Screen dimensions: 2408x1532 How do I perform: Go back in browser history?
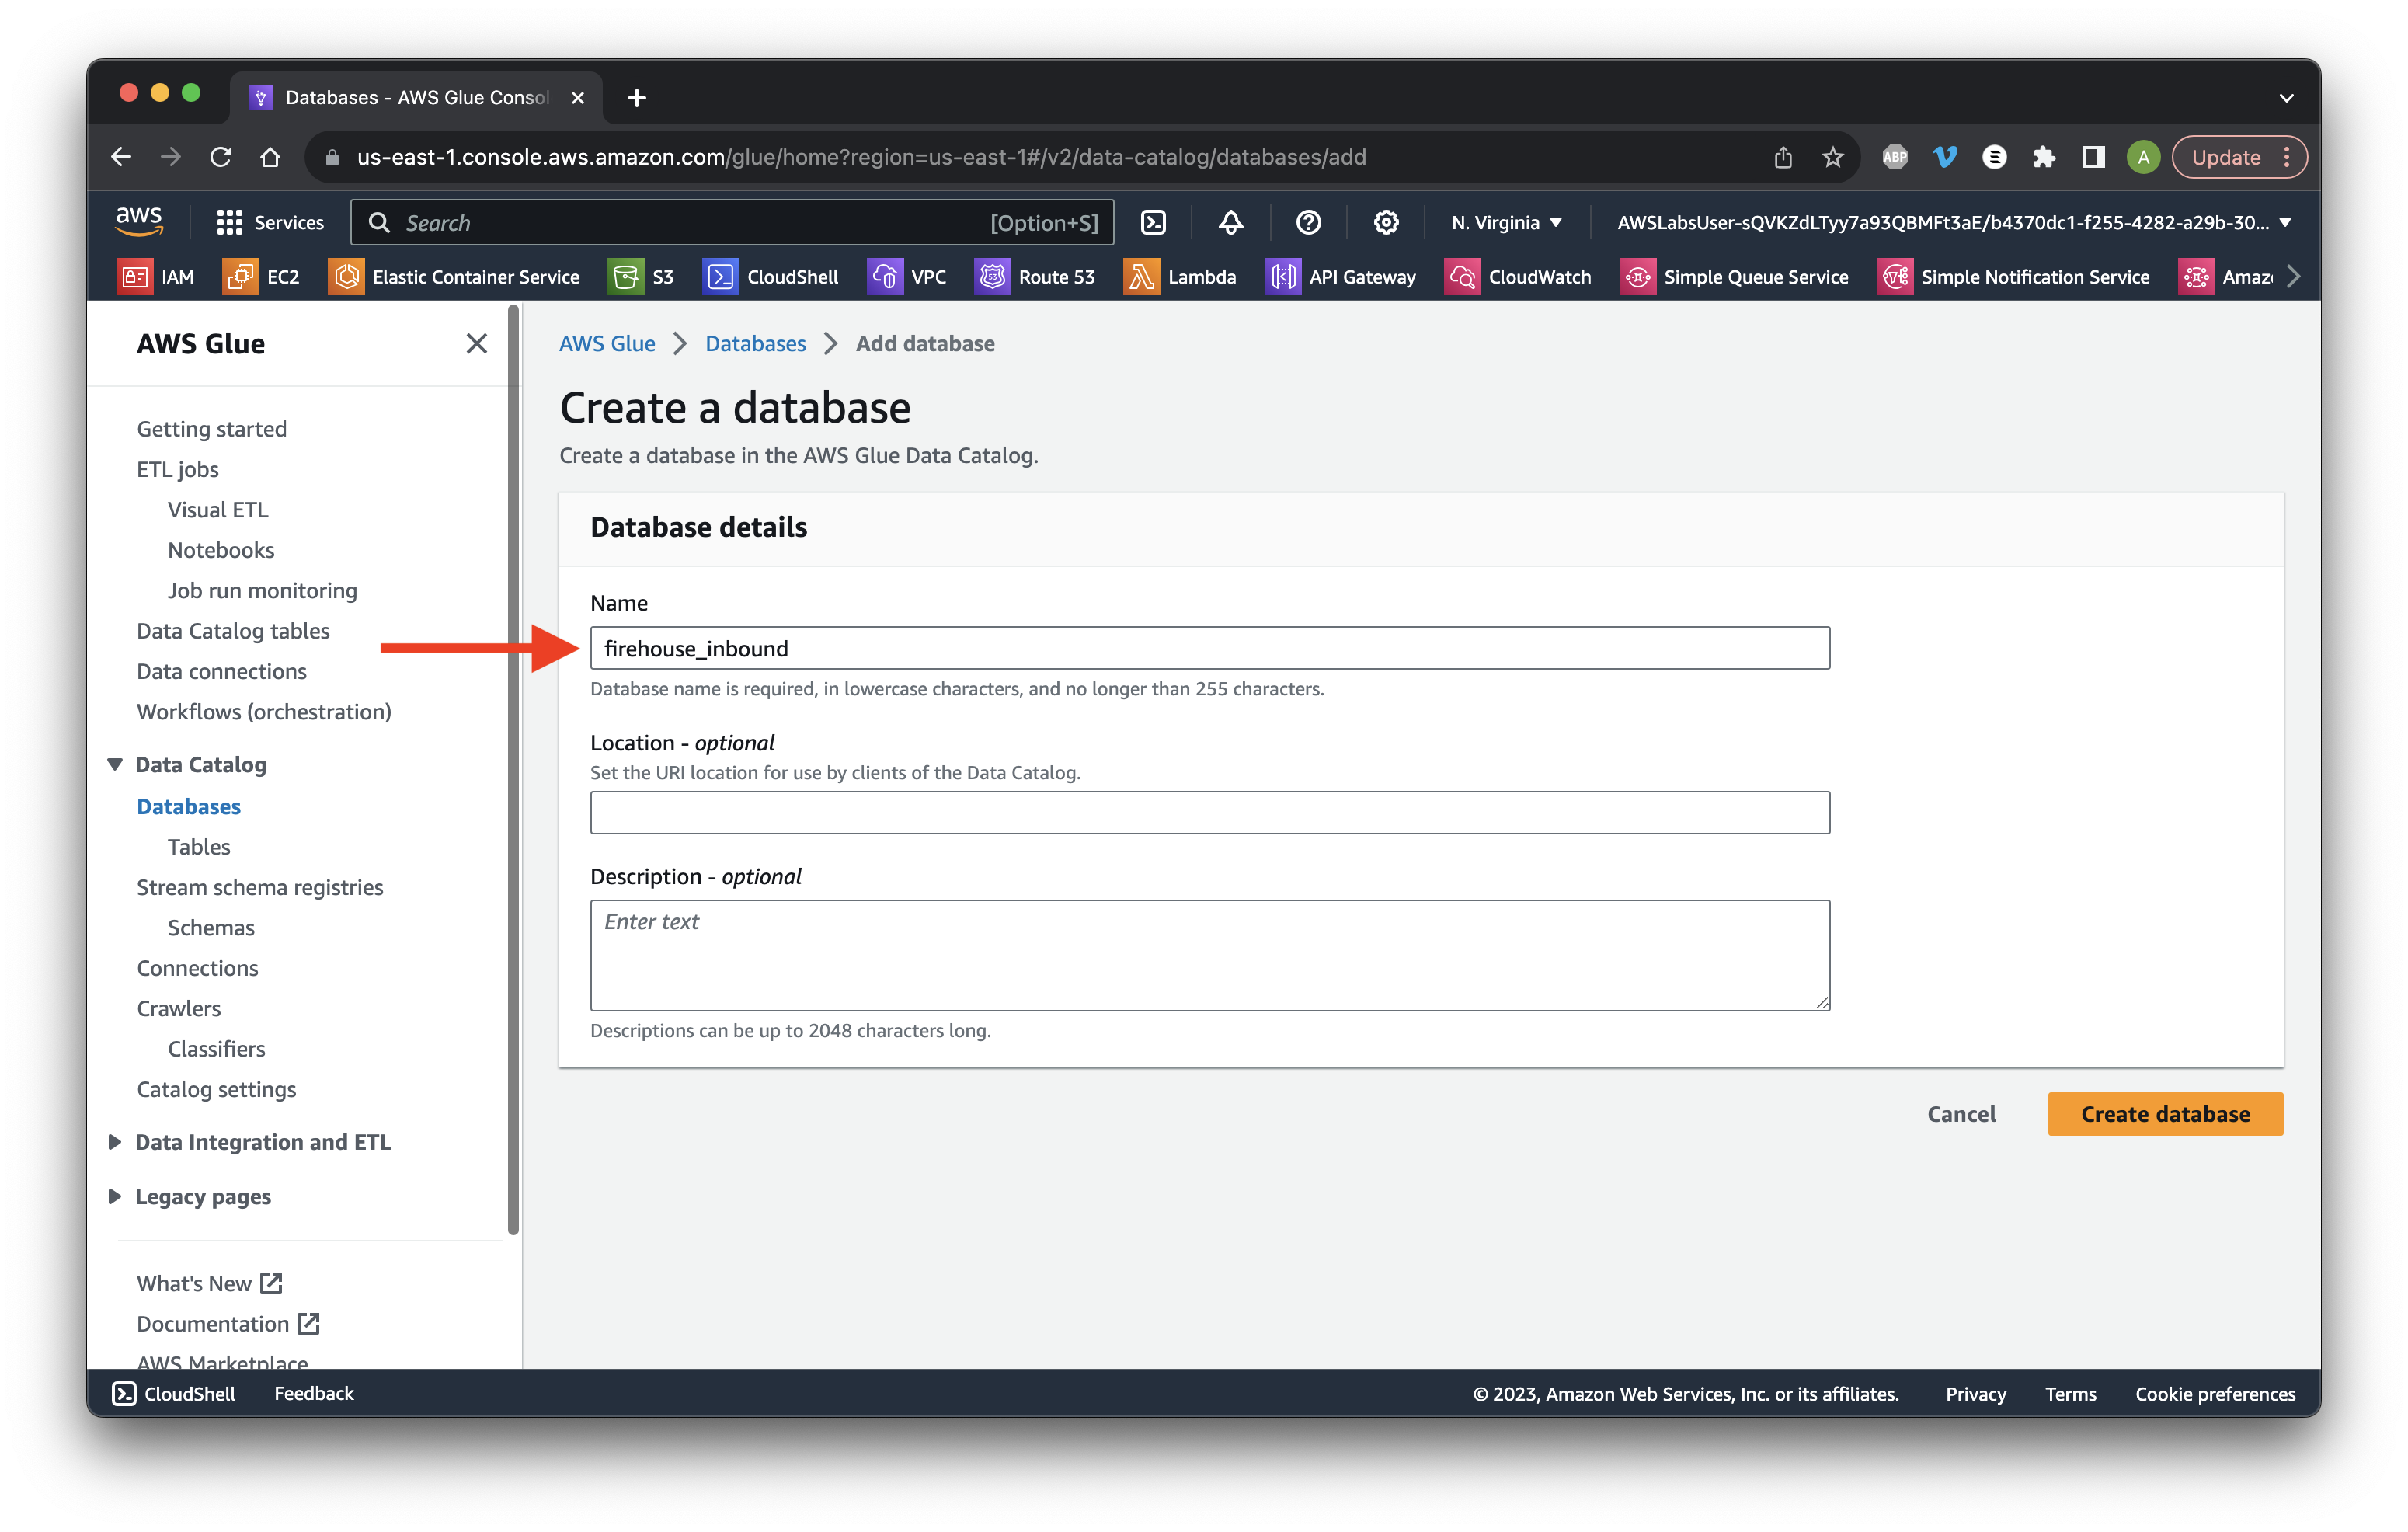[121, 157]
